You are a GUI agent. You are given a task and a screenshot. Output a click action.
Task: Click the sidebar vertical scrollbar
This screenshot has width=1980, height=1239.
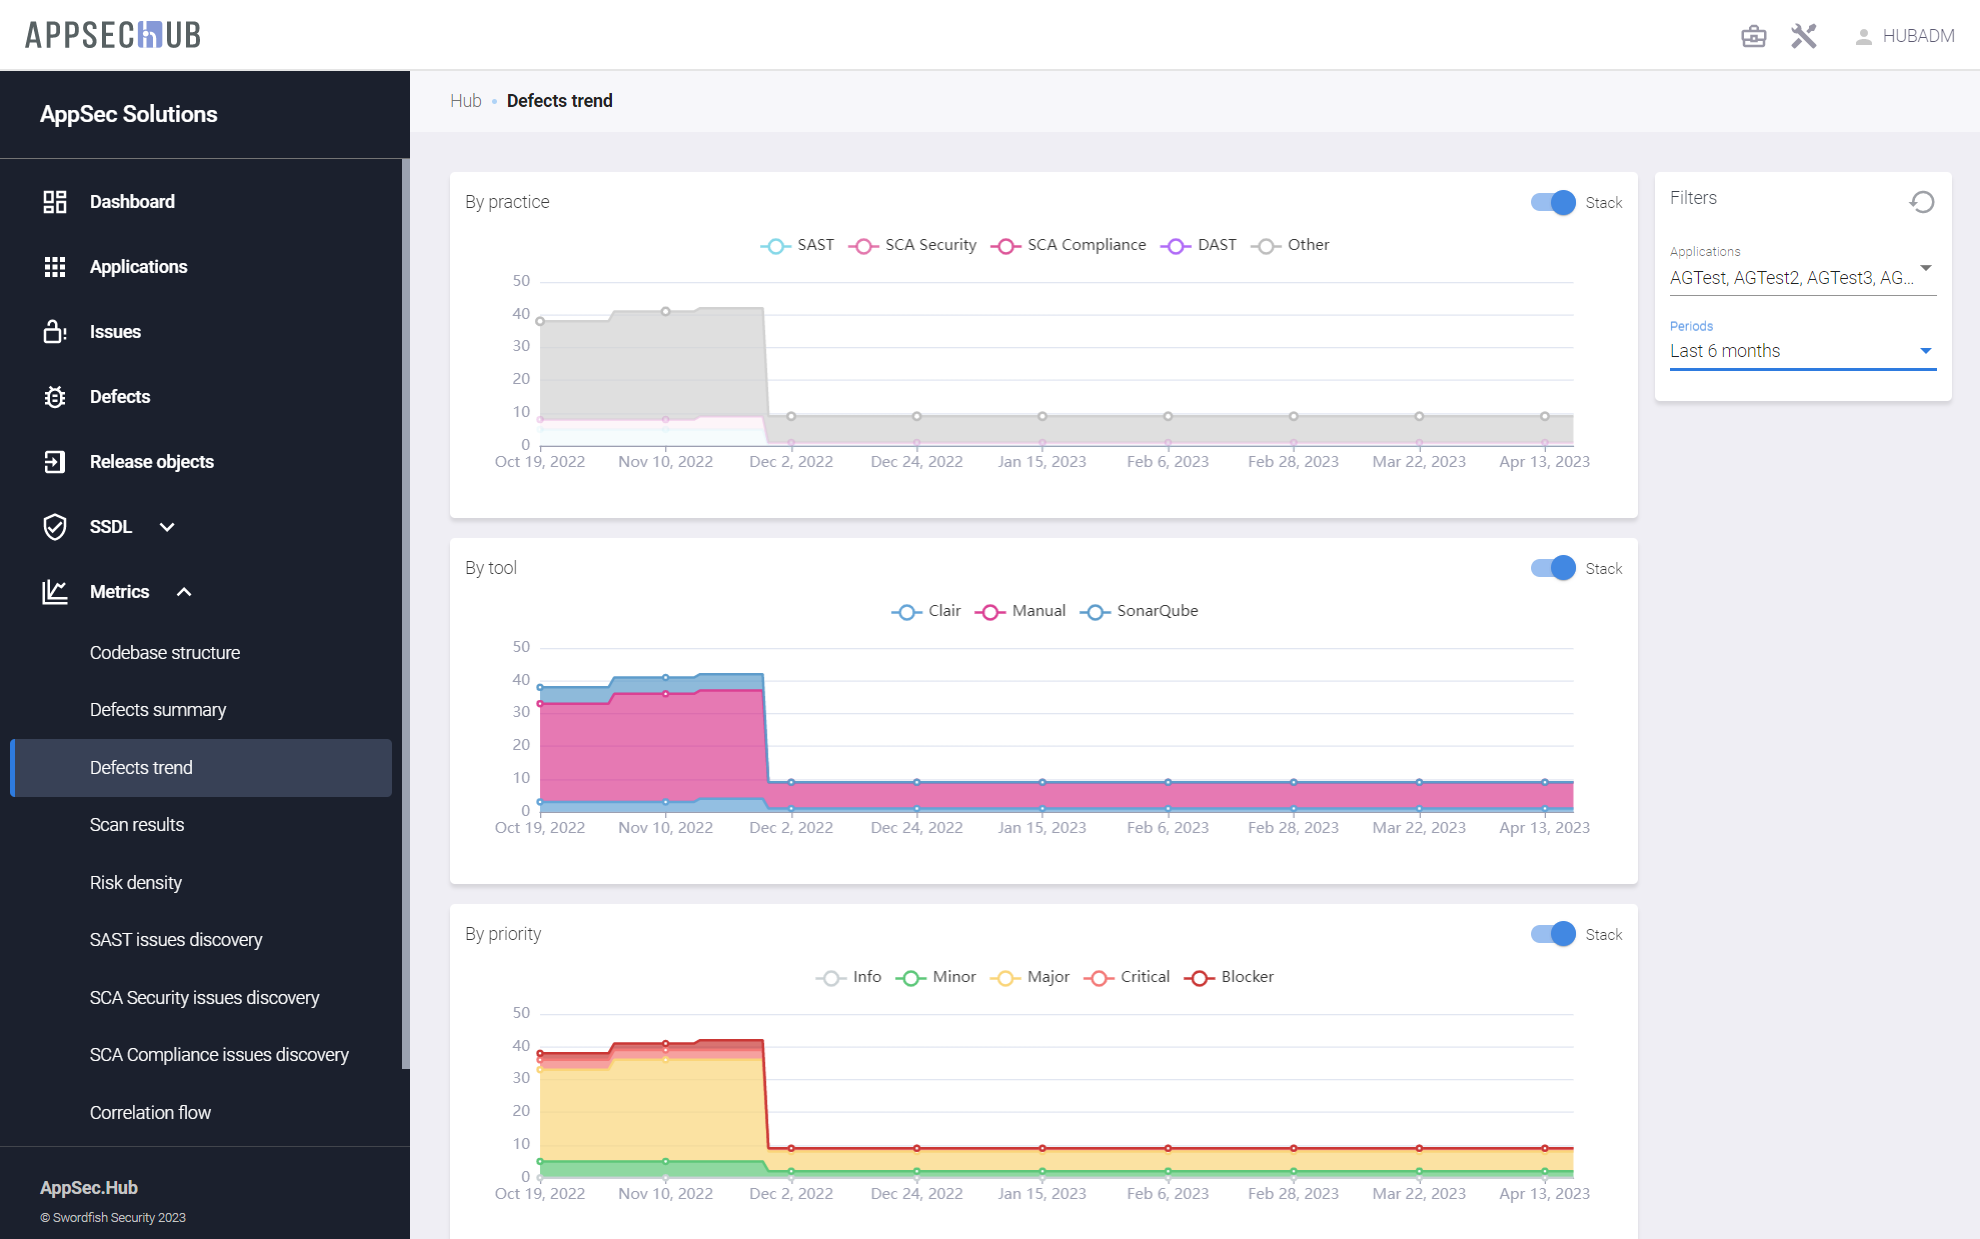[405, 600]
